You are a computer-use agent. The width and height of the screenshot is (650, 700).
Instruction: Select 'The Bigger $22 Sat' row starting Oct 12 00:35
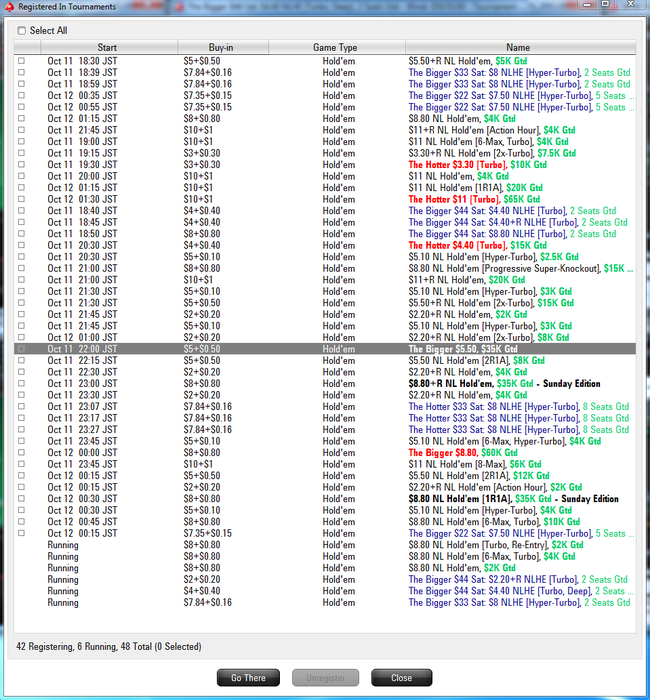(325, 96)
